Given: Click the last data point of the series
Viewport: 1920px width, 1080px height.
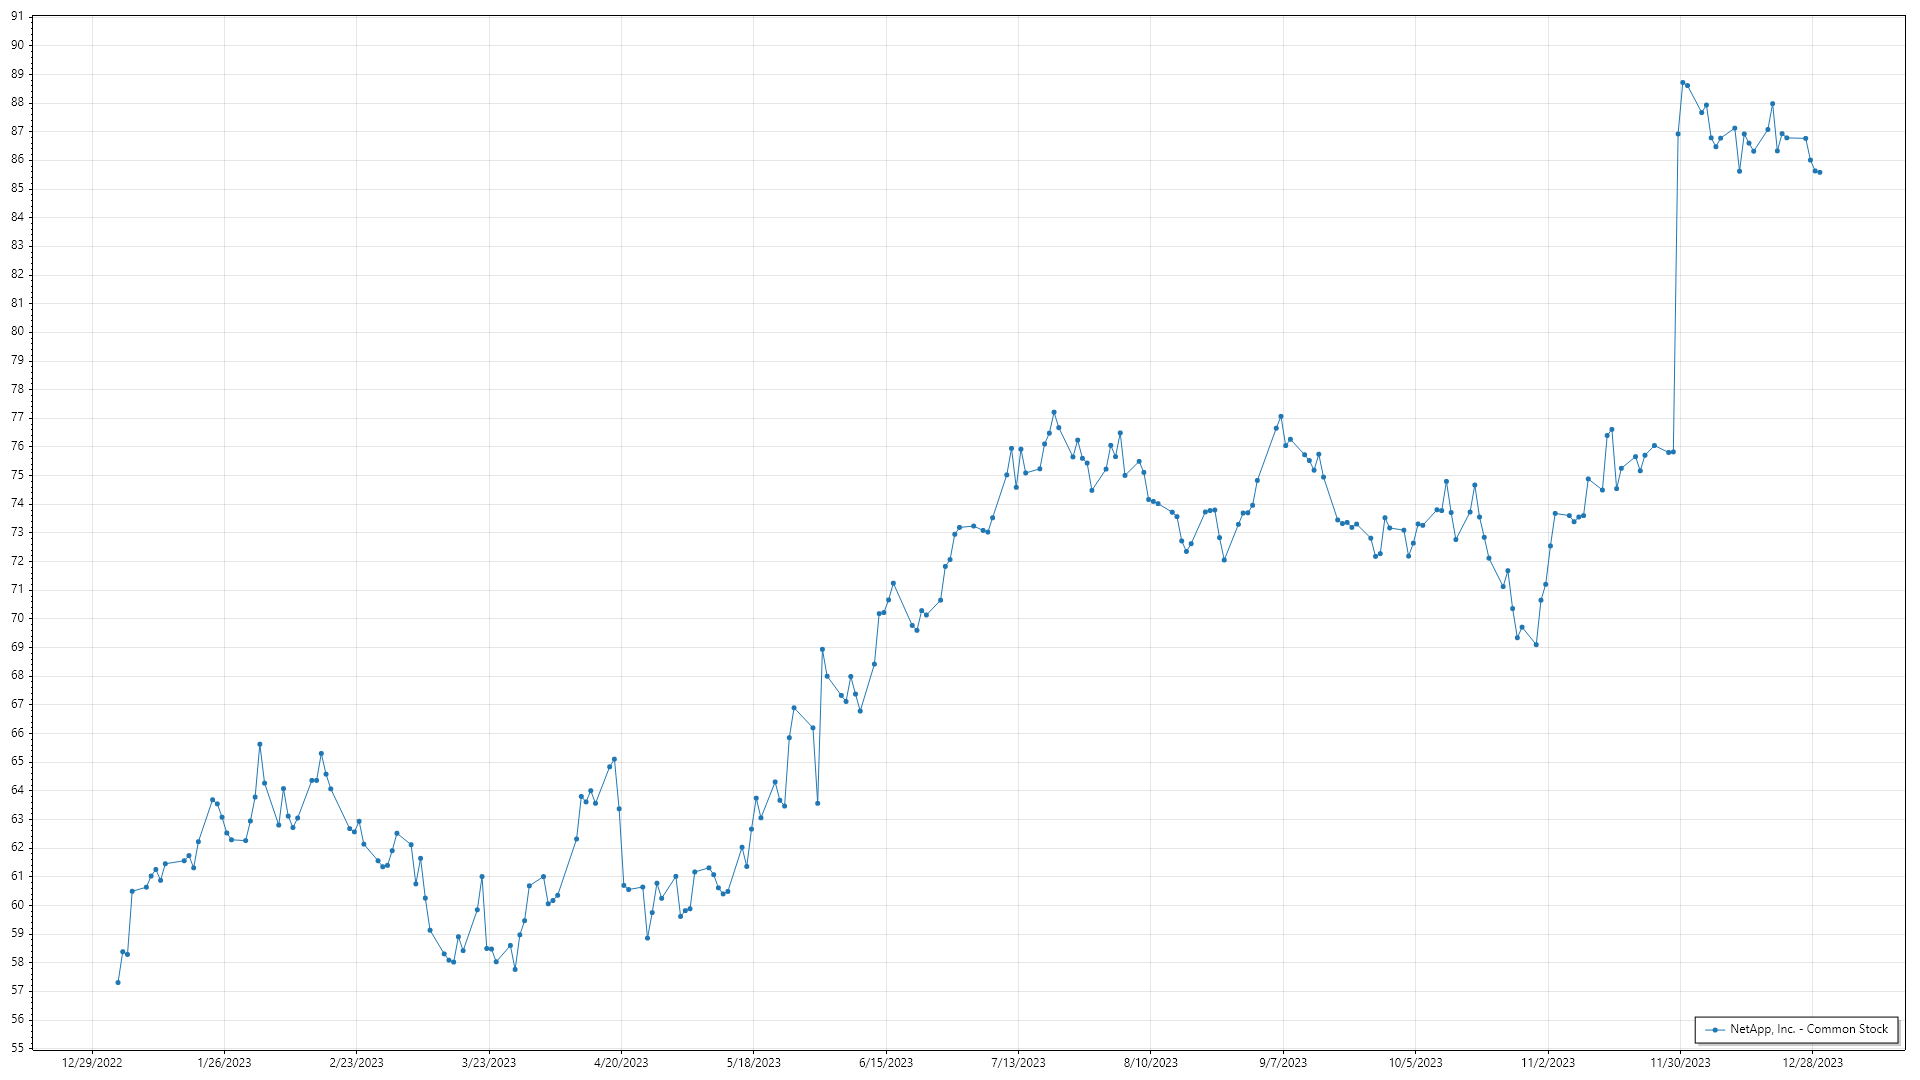Looking at the screenshot, I should 1819,173.
